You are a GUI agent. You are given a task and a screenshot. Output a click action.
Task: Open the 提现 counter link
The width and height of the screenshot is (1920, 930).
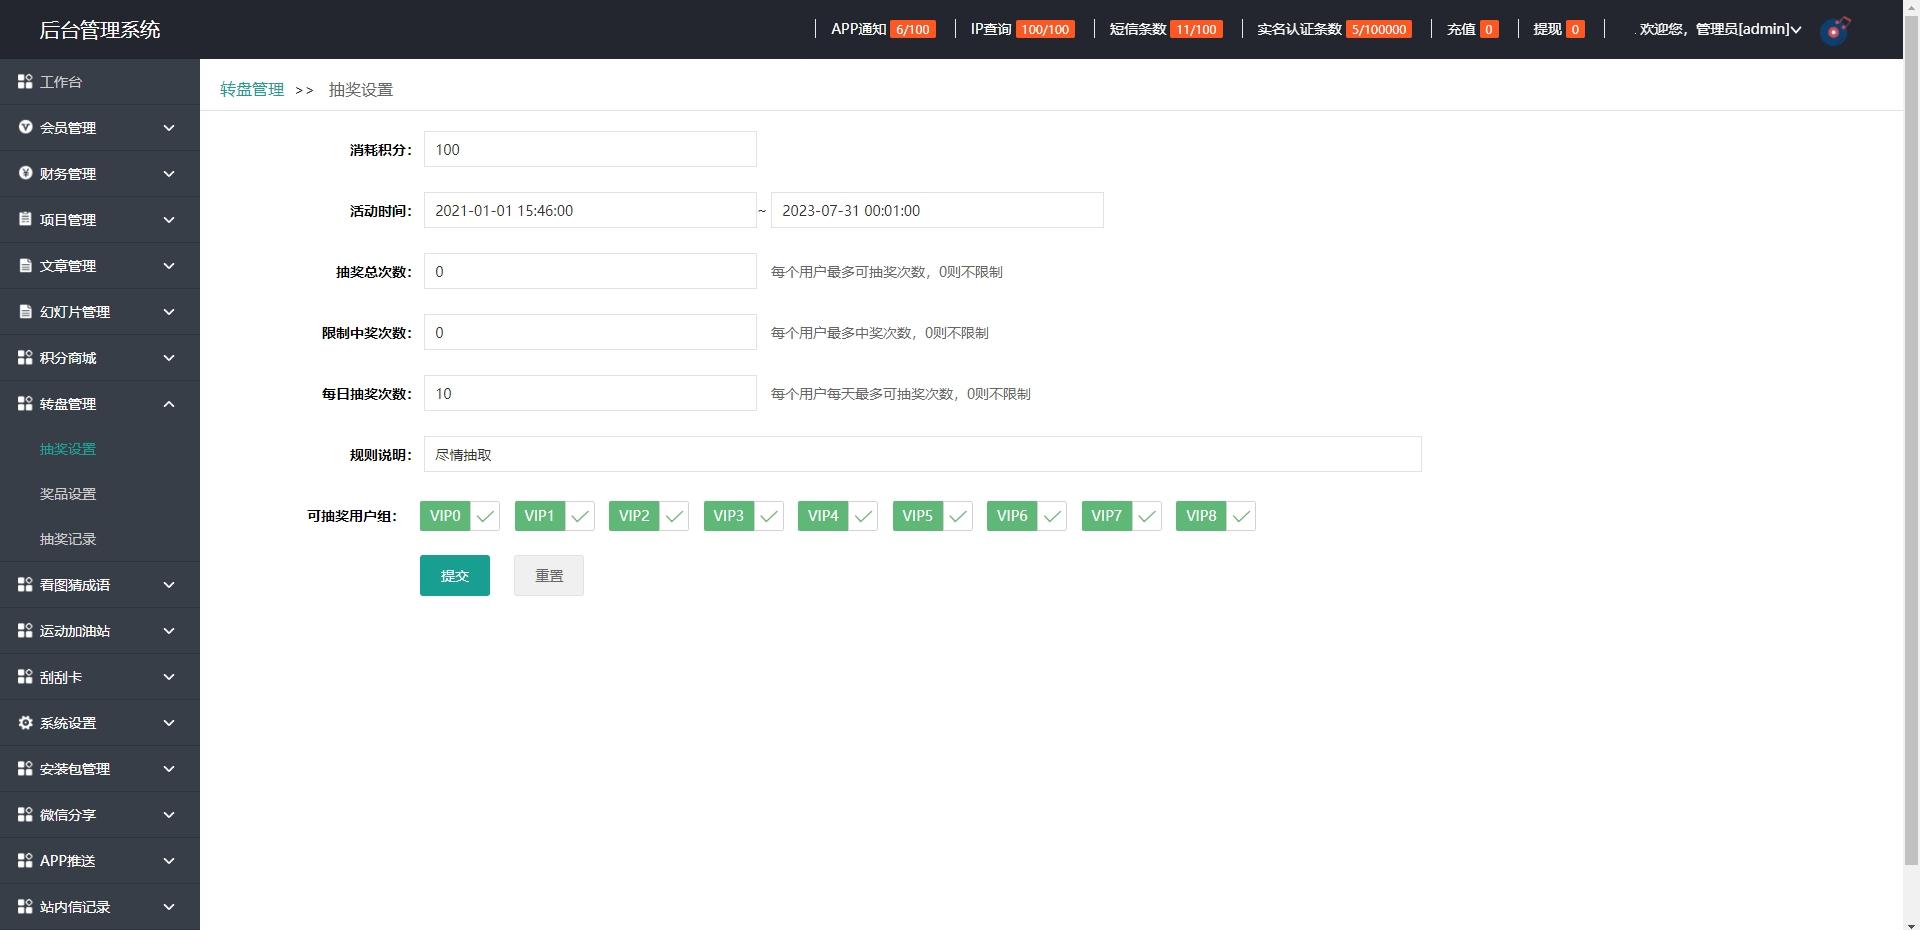coord(1558,29)
